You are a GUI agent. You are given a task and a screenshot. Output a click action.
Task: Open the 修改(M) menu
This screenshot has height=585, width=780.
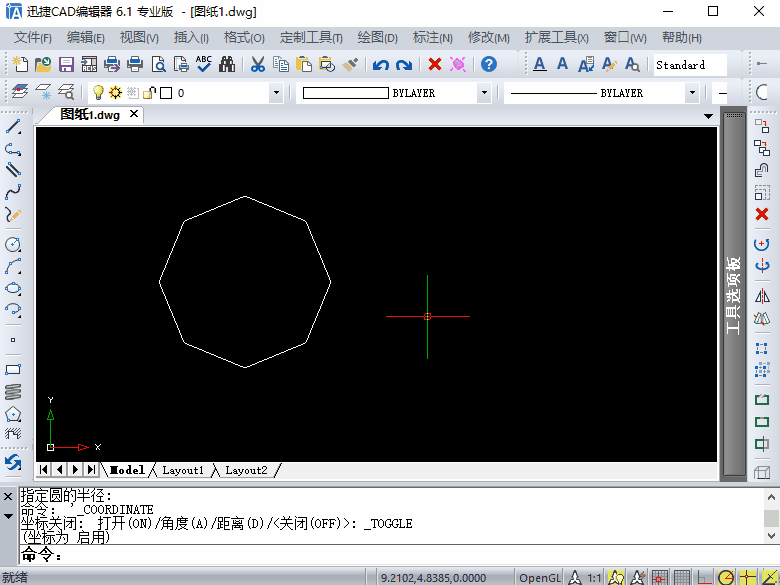coord(488,38)
